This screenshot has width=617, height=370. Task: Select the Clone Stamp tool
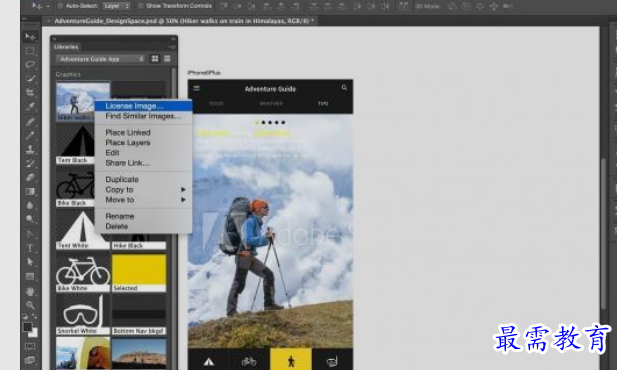pyautogui.click(x=30, y=150)
